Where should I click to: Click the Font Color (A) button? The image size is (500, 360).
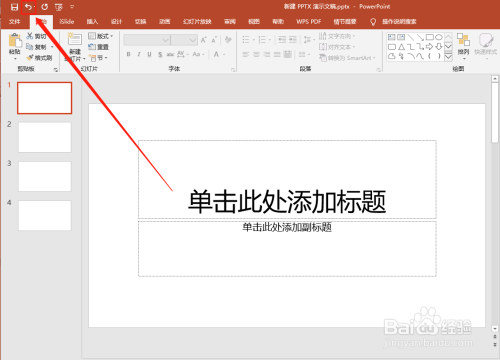[x=216, y=54]
